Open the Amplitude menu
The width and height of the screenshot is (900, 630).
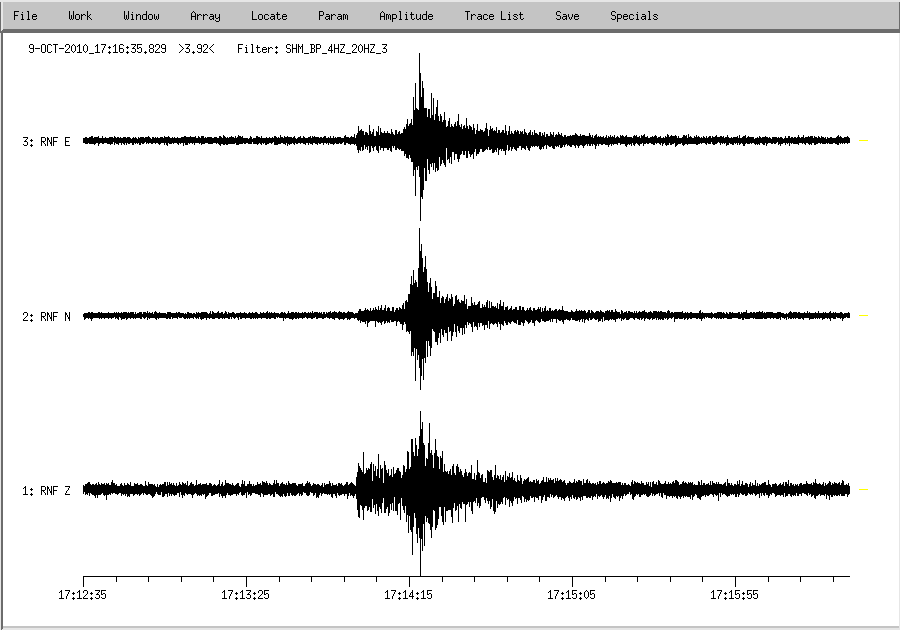406,16
